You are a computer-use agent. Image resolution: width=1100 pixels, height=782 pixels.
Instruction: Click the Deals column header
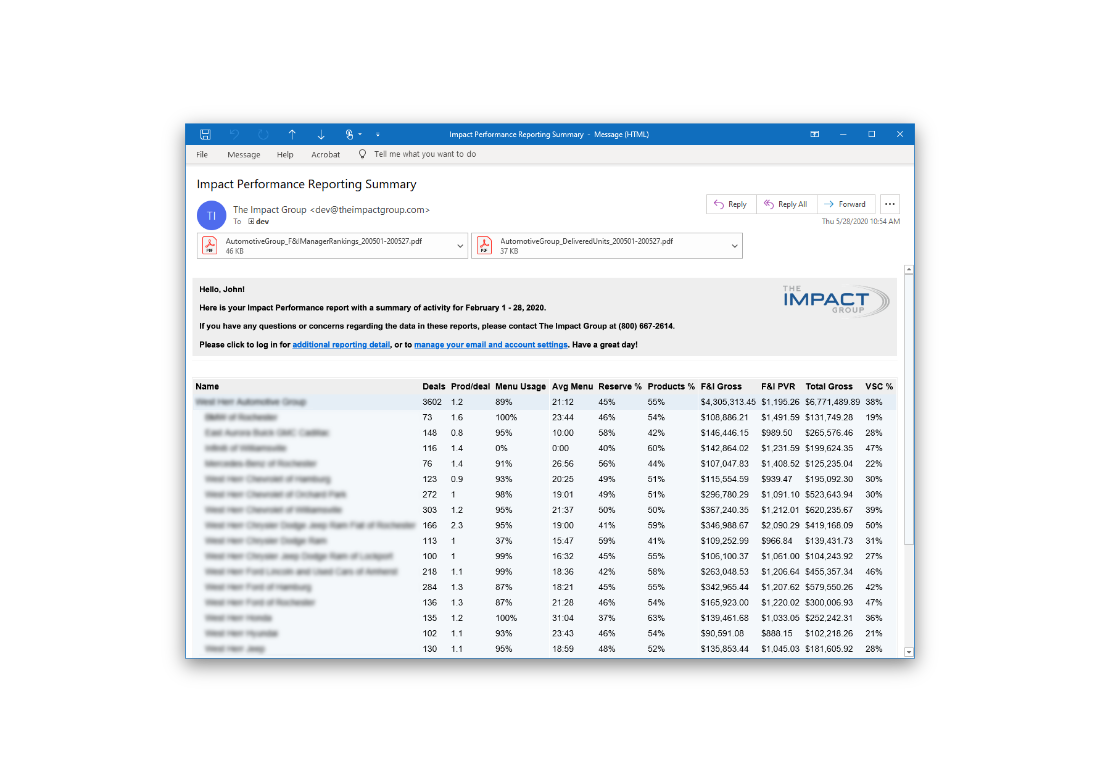pos(434,386)
